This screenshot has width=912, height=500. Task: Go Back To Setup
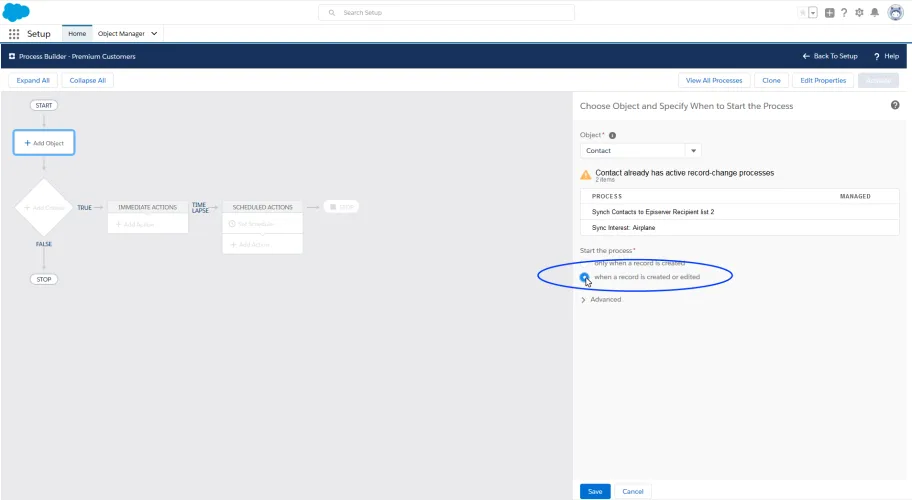tap(830, 56)
